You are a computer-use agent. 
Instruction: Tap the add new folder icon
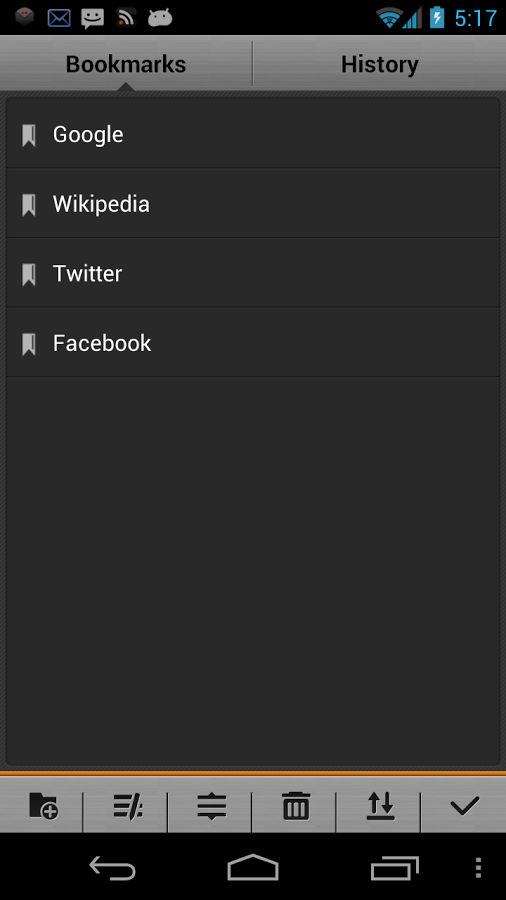[43, 806]
